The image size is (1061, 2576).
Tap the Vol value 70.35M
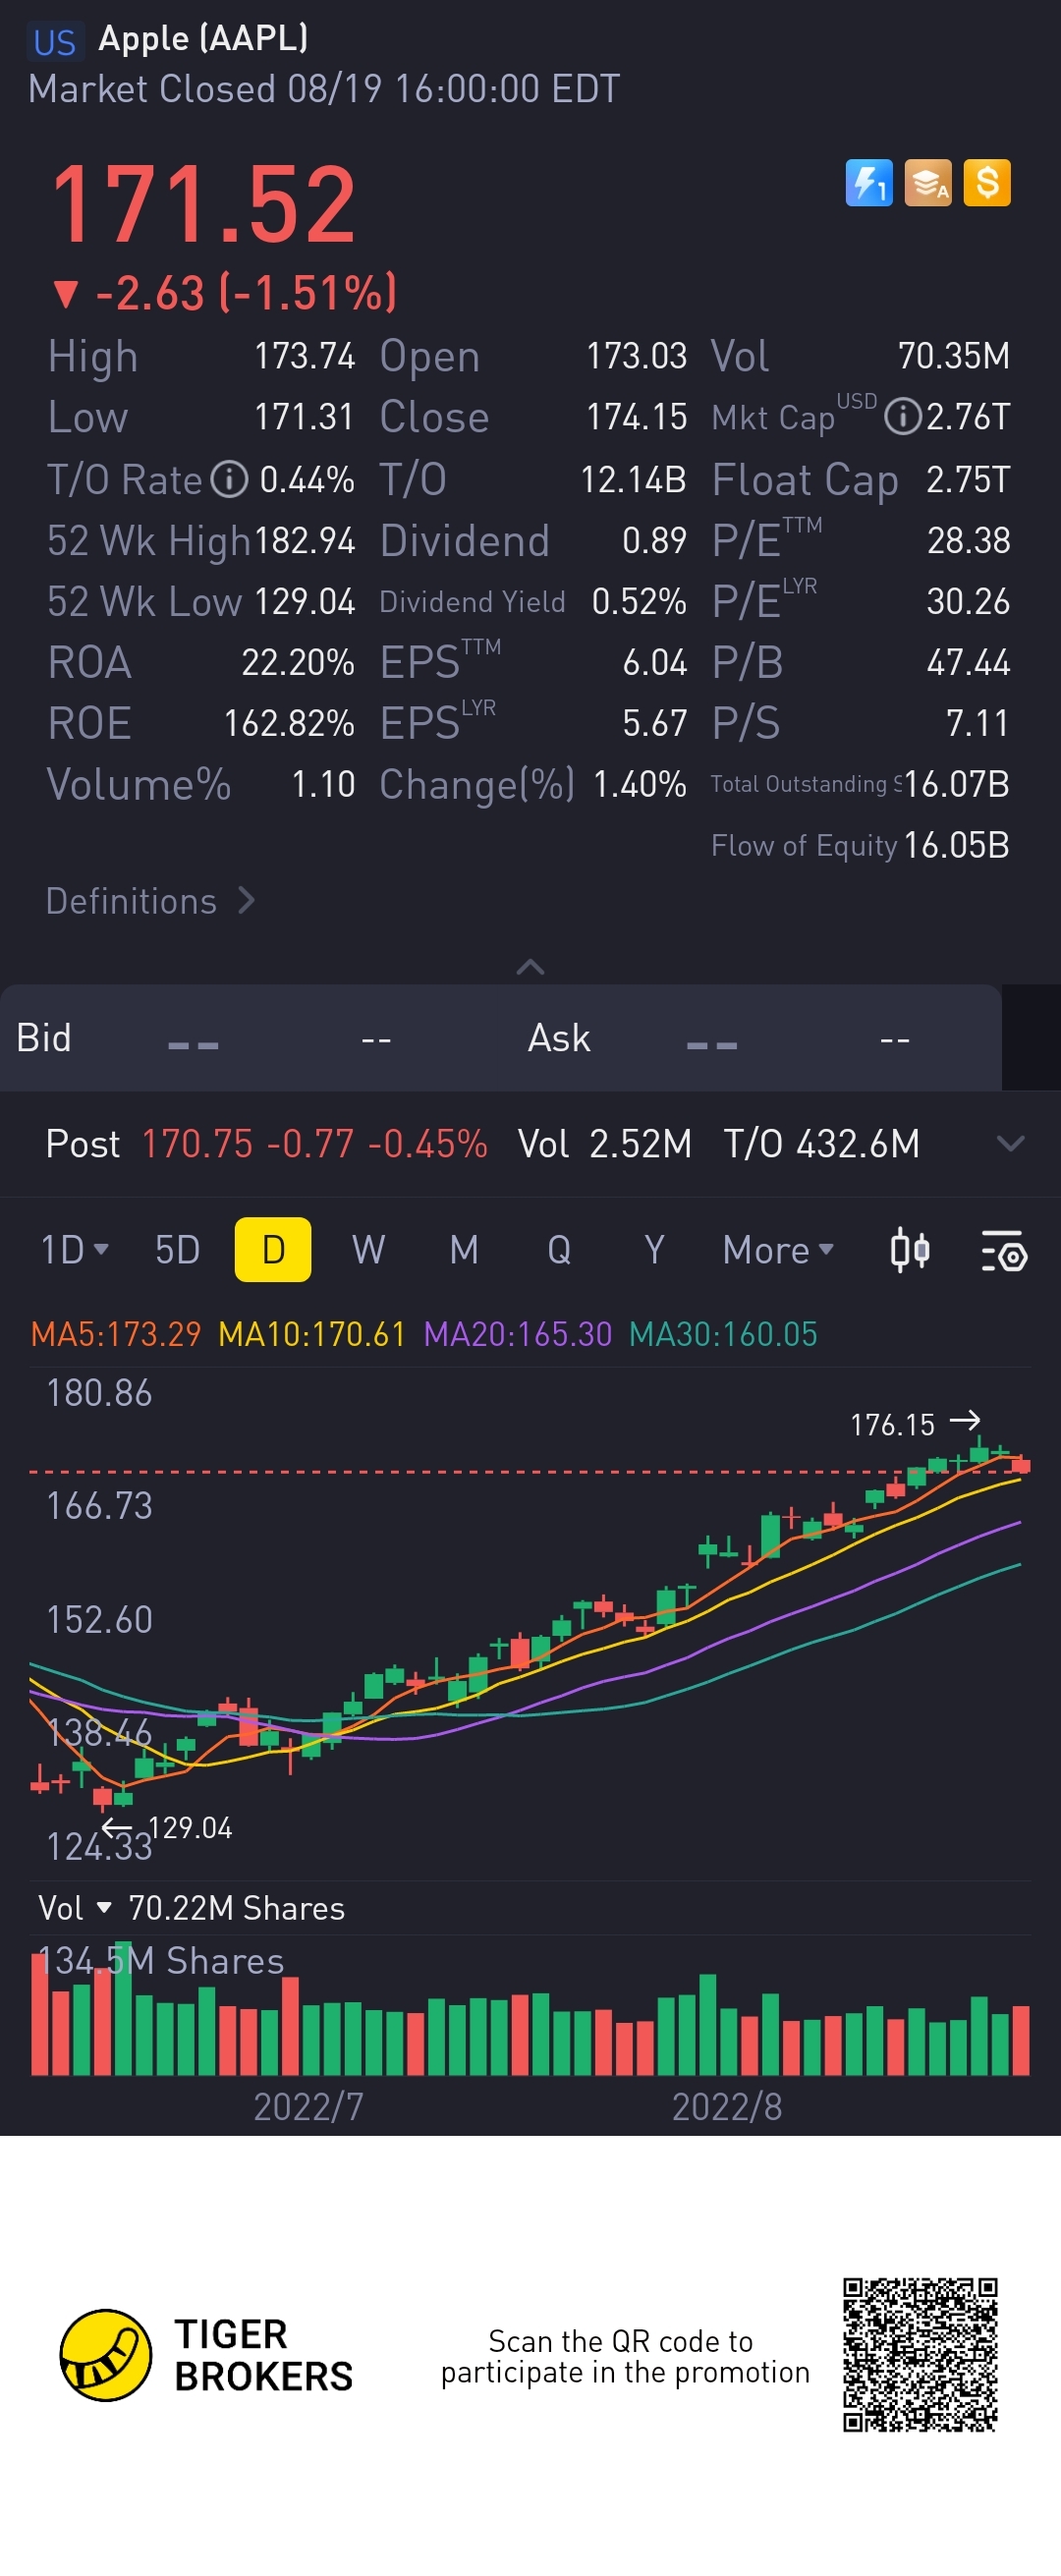coord(953,356)
